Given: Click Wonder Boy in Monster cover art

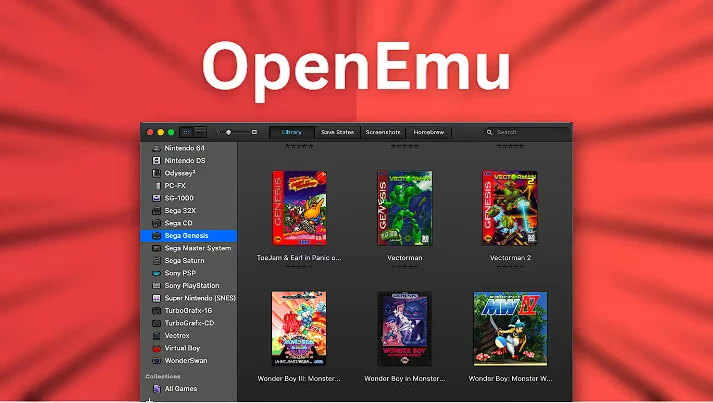Looking at the screenshot, I should [405, 329].
